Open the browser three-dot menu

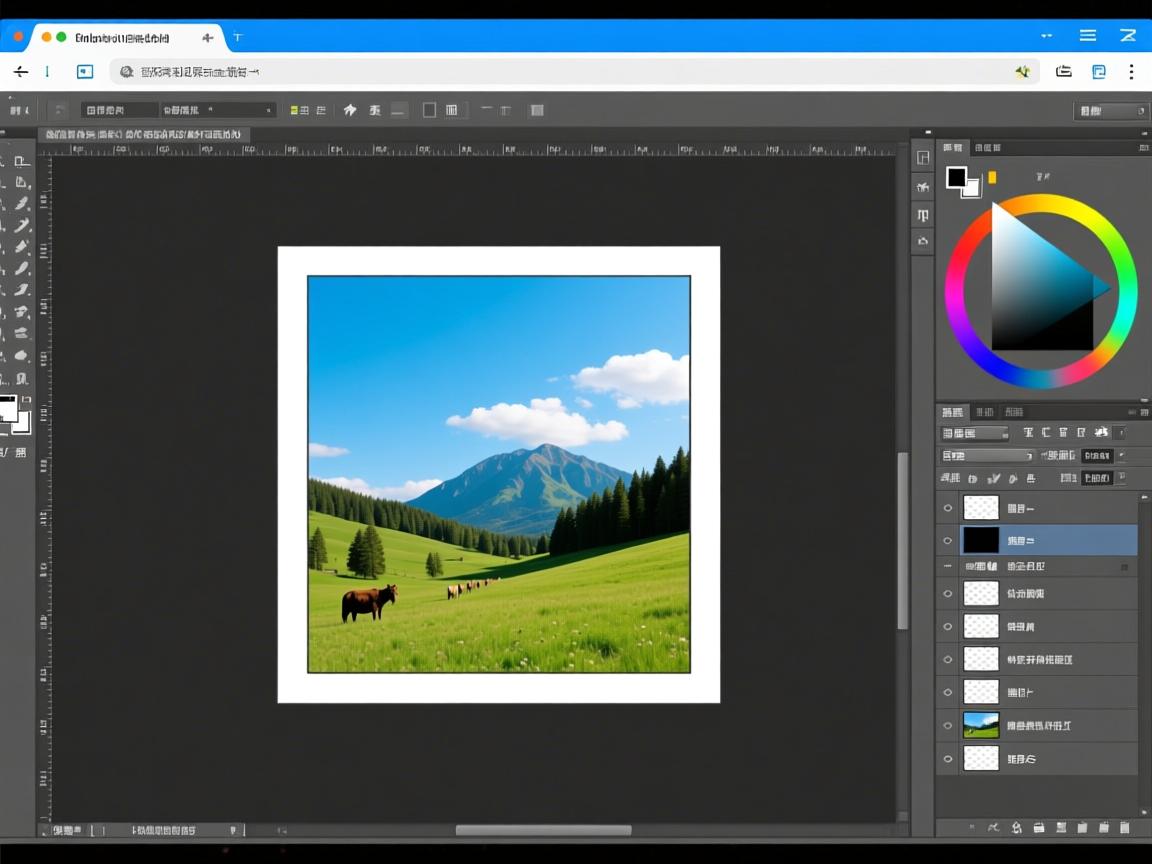(x=1131, y=72)
